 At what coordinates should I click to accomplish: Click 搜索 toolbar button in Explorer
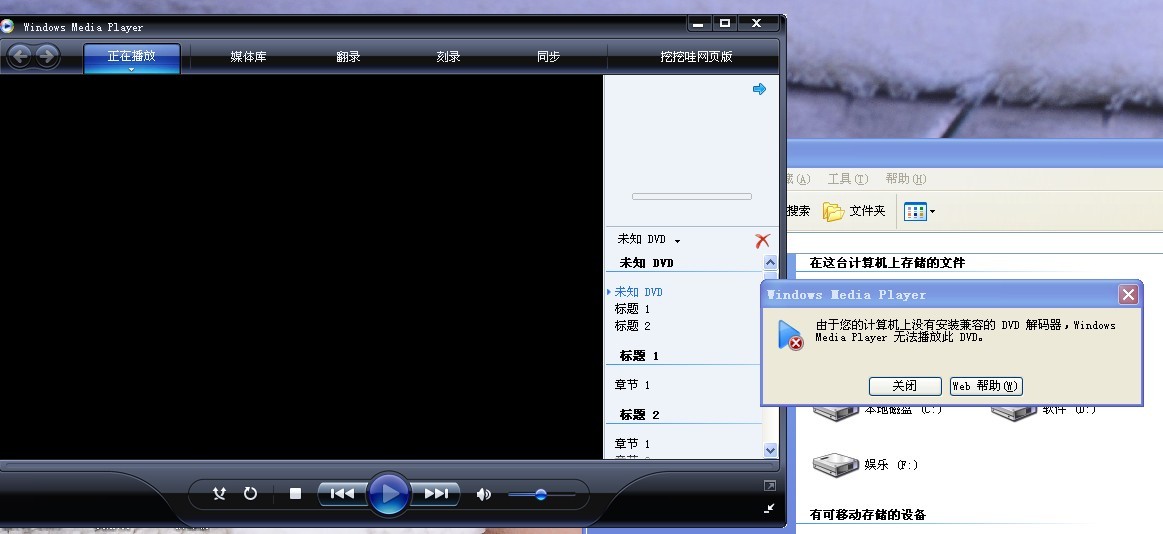point(798,211)
